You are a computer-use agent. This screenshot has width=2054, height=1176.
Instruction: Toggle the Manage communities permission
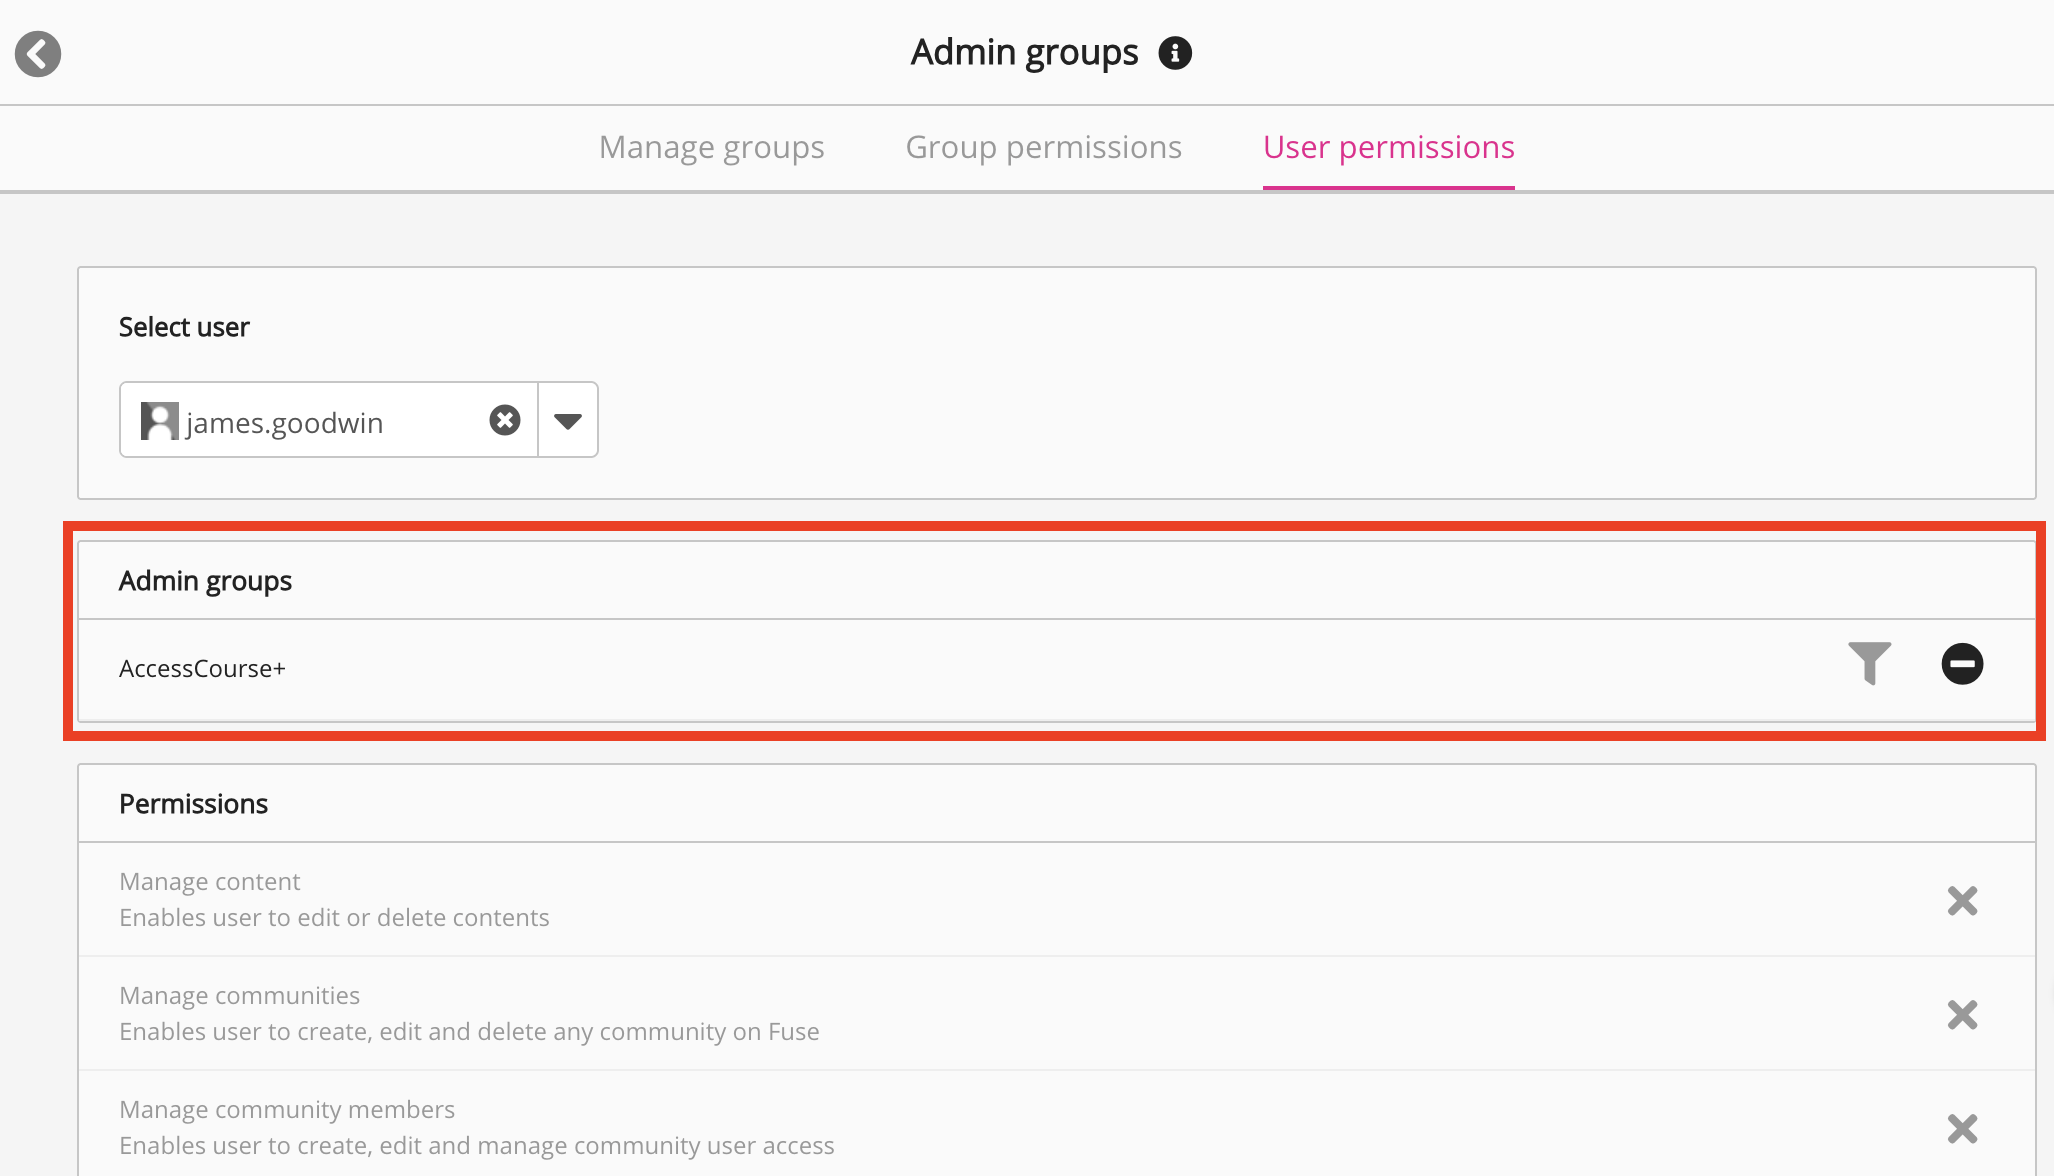point(1962,1015)
